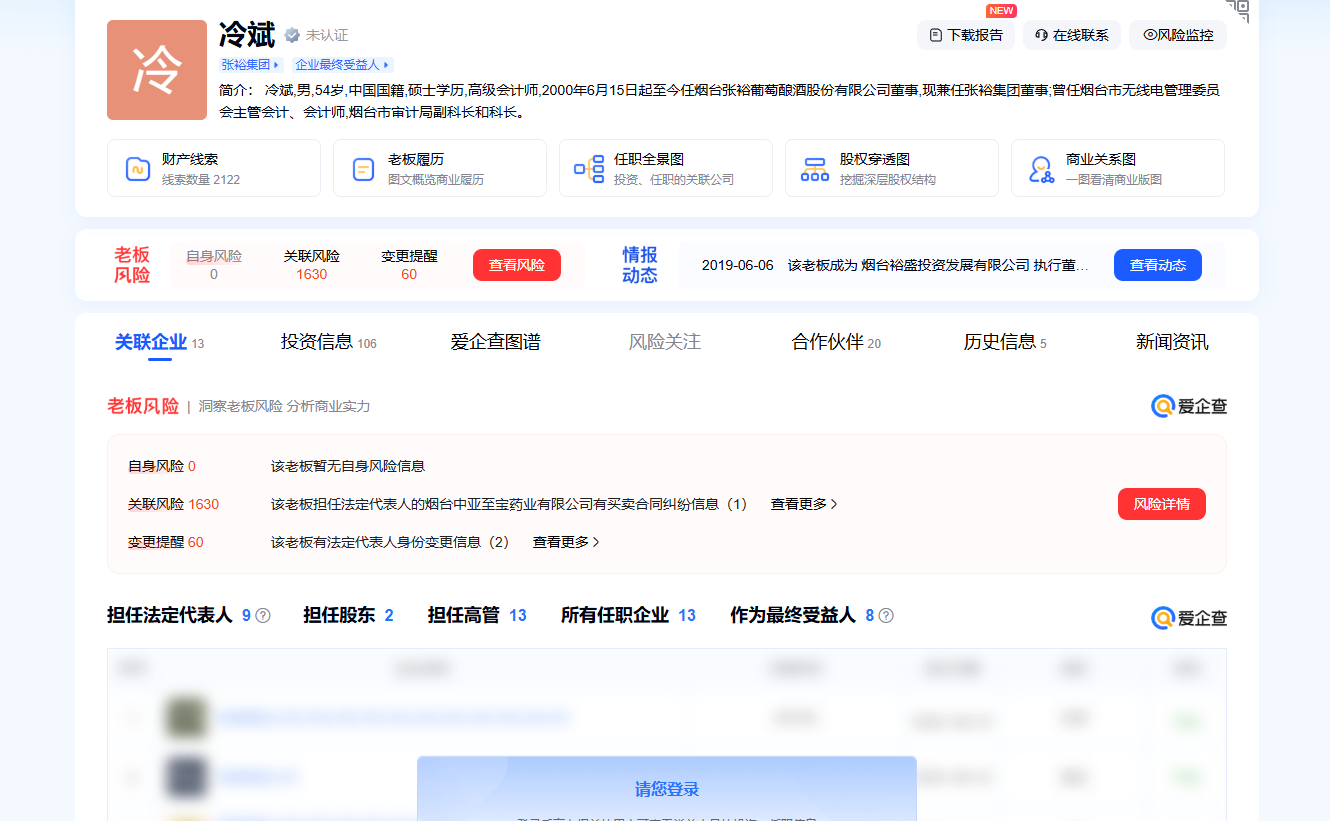This screenshot has height=821, width=1330.
Task: Click 自身风险 count 0 in risk bar
Action: [214, 265]
